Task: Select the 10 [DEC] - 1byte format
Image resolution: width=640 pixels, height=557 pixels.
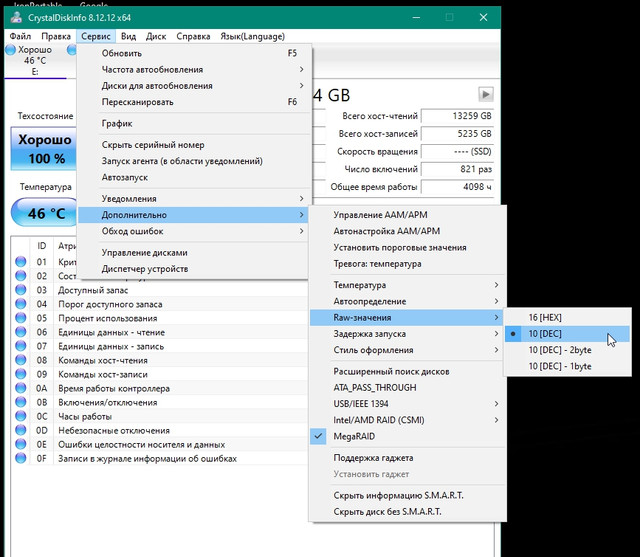Action: 568,366
